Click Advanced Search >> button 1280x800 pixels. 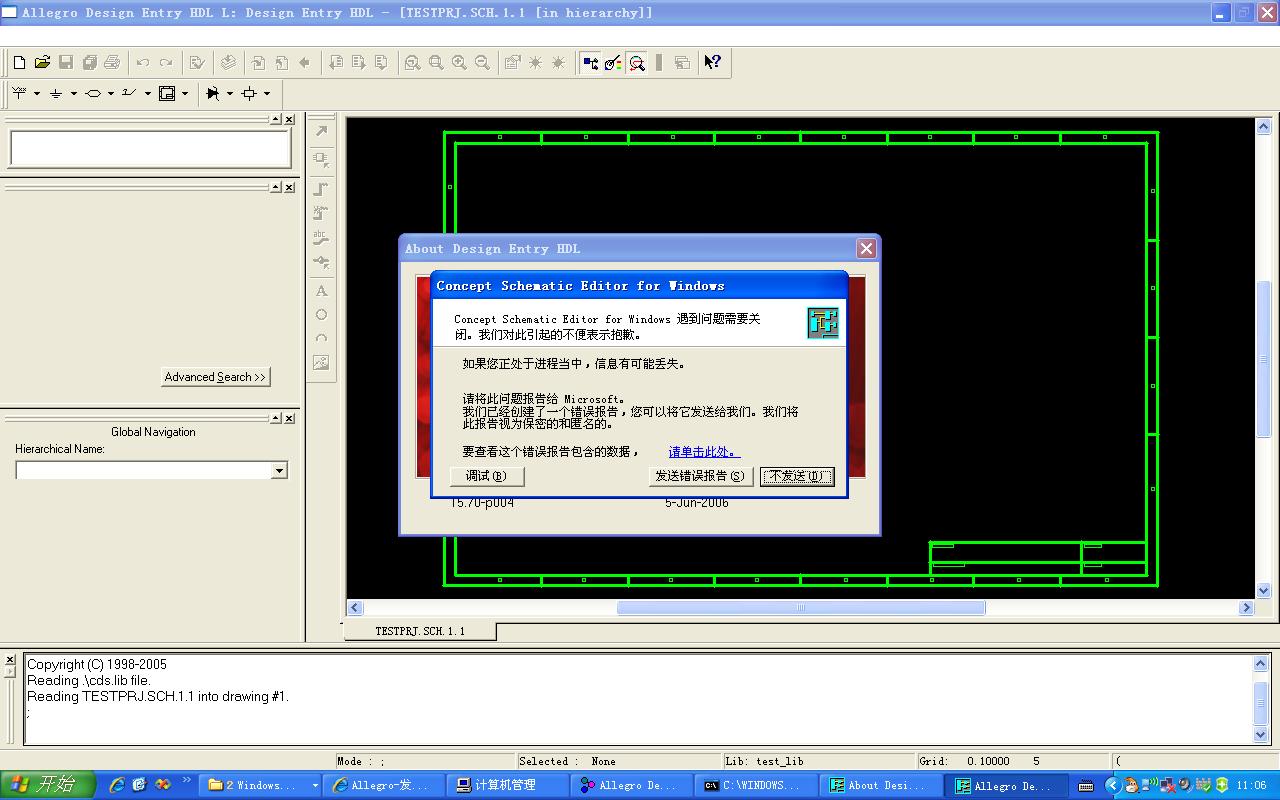coord(215,377)
